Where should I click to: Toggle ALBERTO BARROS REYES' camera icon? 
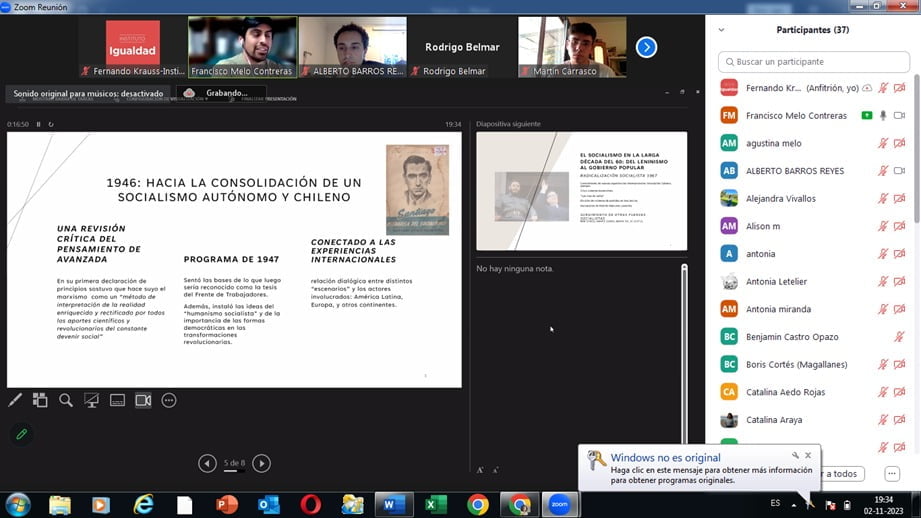click(x=899, y=171)
